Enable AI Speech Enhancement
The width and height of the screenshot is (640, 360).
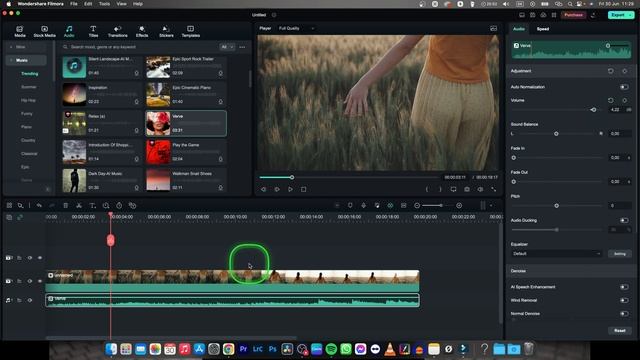pyautogui.click(x=624, y=287)
